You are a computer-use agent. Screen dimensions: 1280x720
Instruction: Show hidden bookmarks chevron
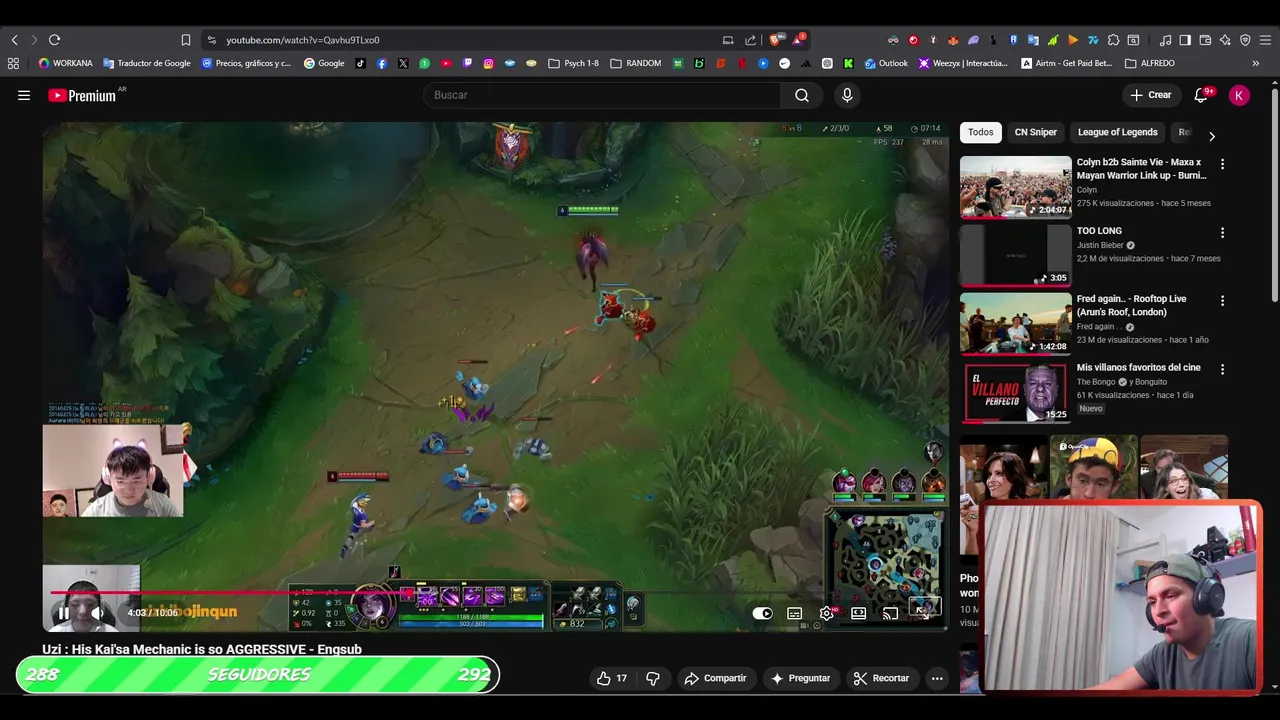1255,63
